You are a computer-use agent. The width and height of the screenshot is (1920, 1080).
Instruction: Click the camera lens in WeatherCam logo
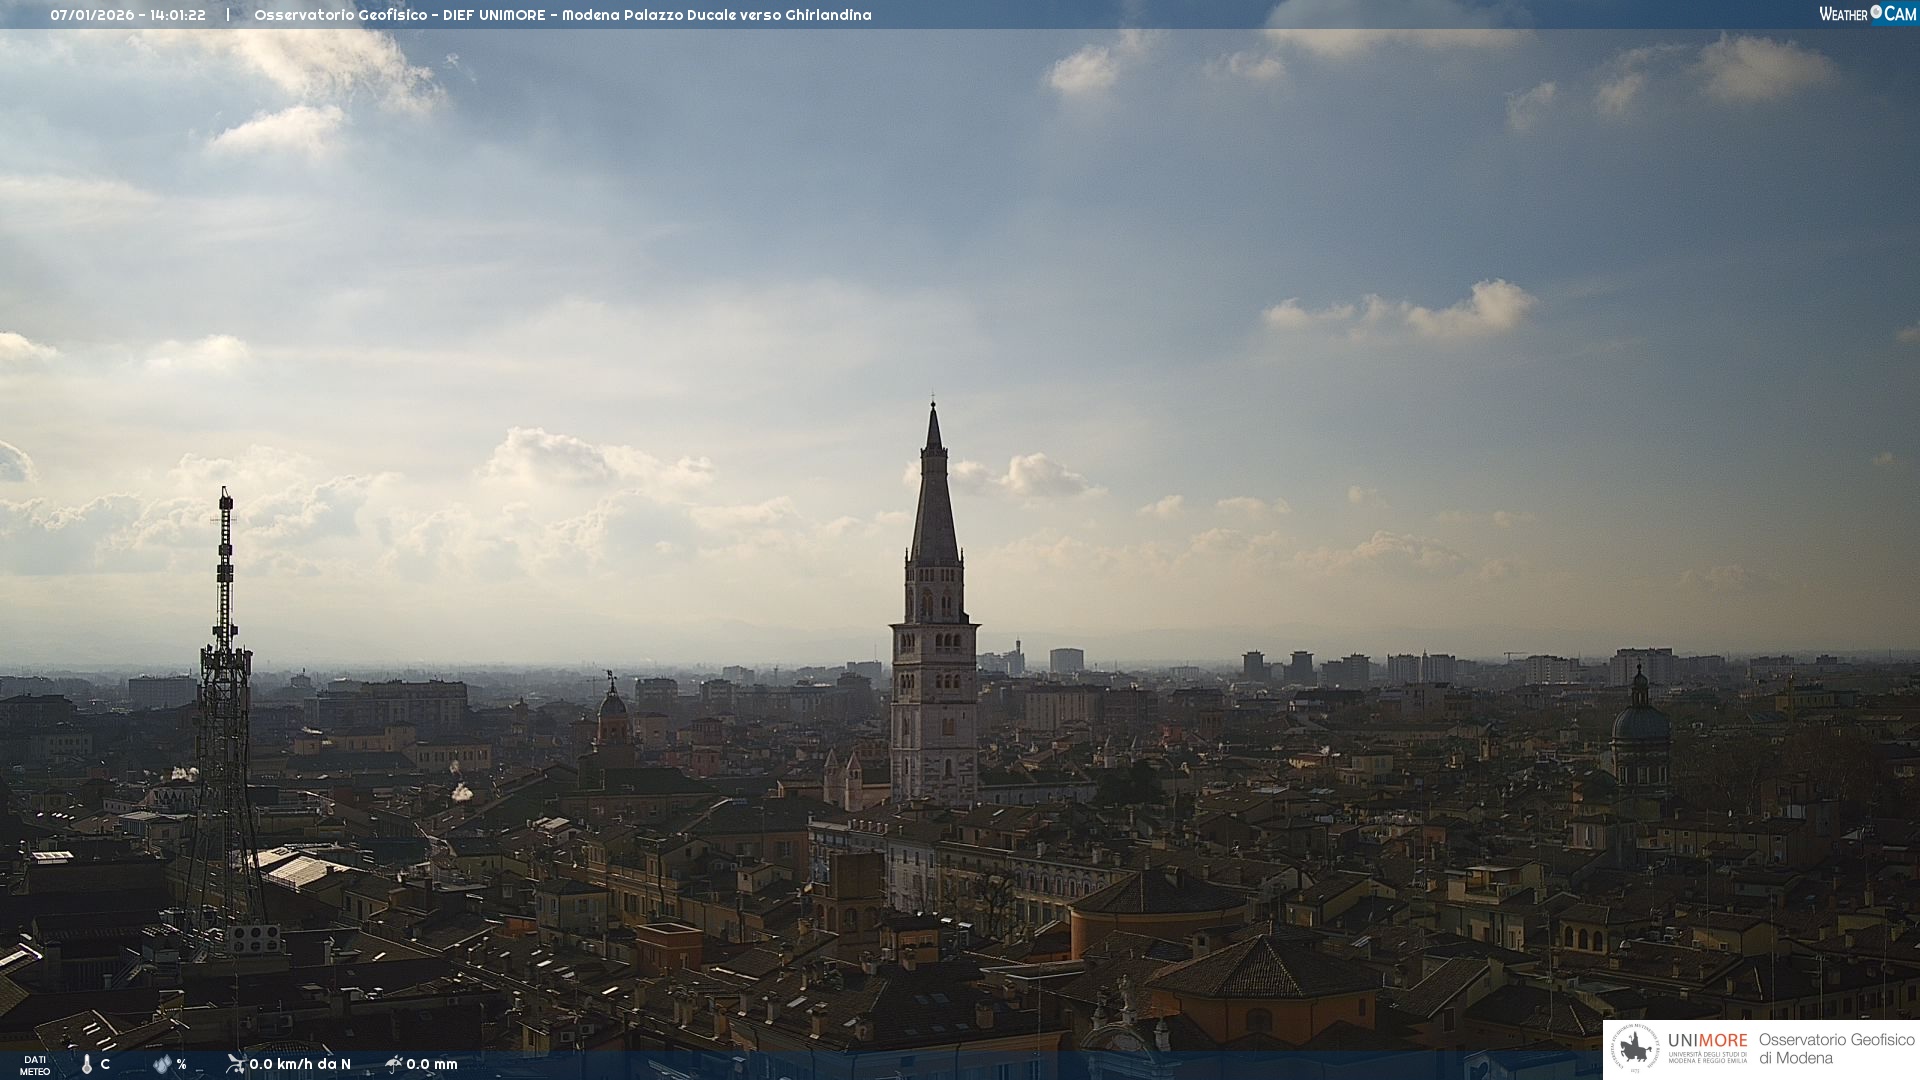[x=1876, y=12]
